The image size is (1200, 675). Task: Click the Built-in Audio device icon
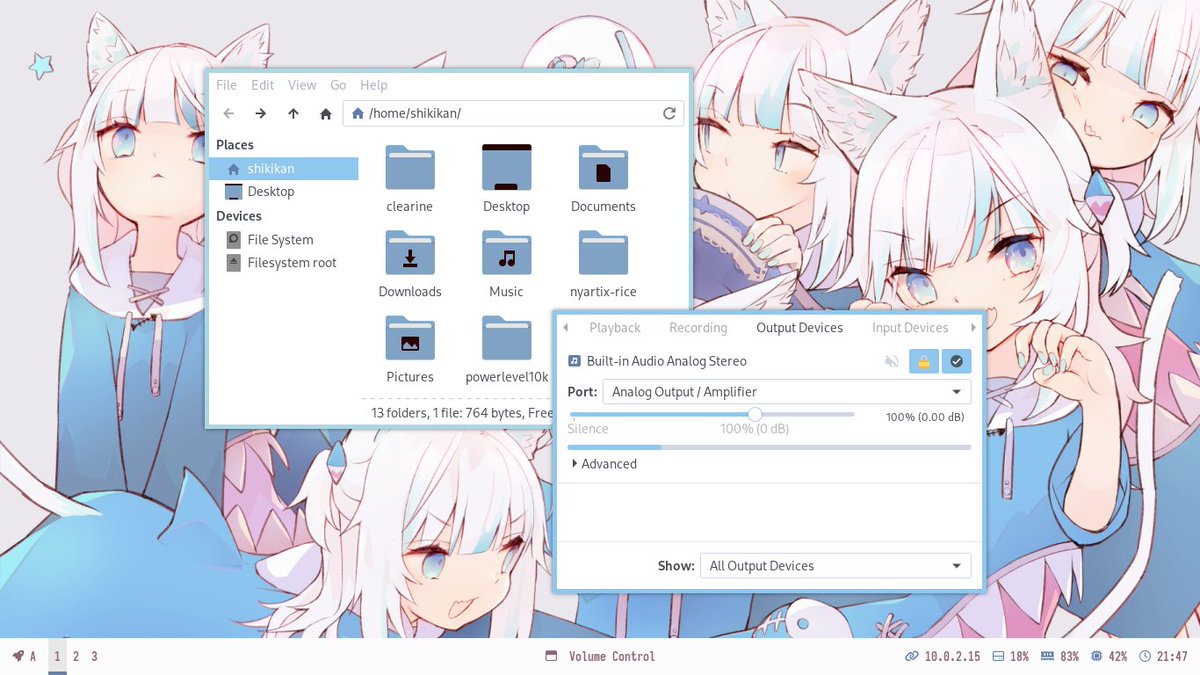coord(574,361)
